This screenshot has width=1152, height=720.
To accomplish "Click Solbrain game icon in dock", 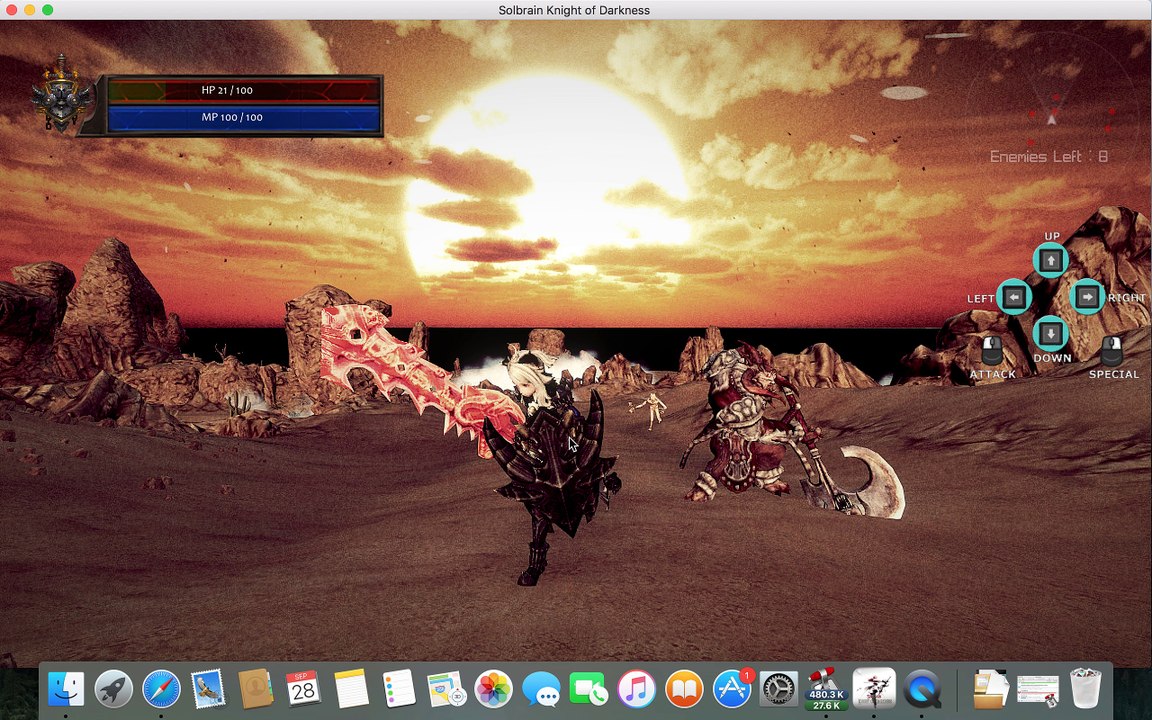I will (874, 688).
